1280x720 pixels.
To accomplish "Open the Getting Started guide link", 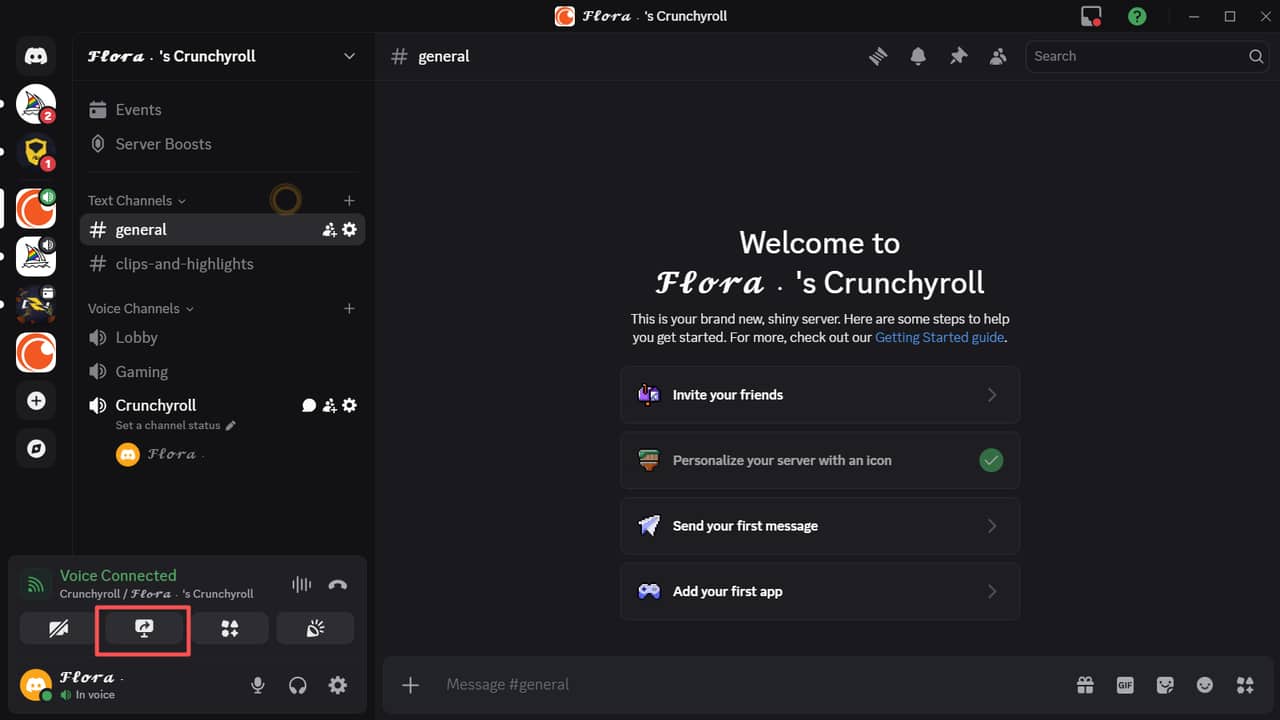I will point(938,337).
